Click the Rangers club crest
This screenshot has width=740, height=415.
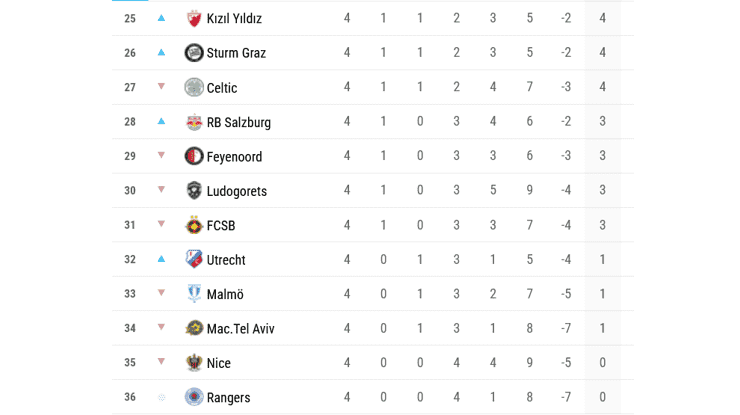[194, 397]
